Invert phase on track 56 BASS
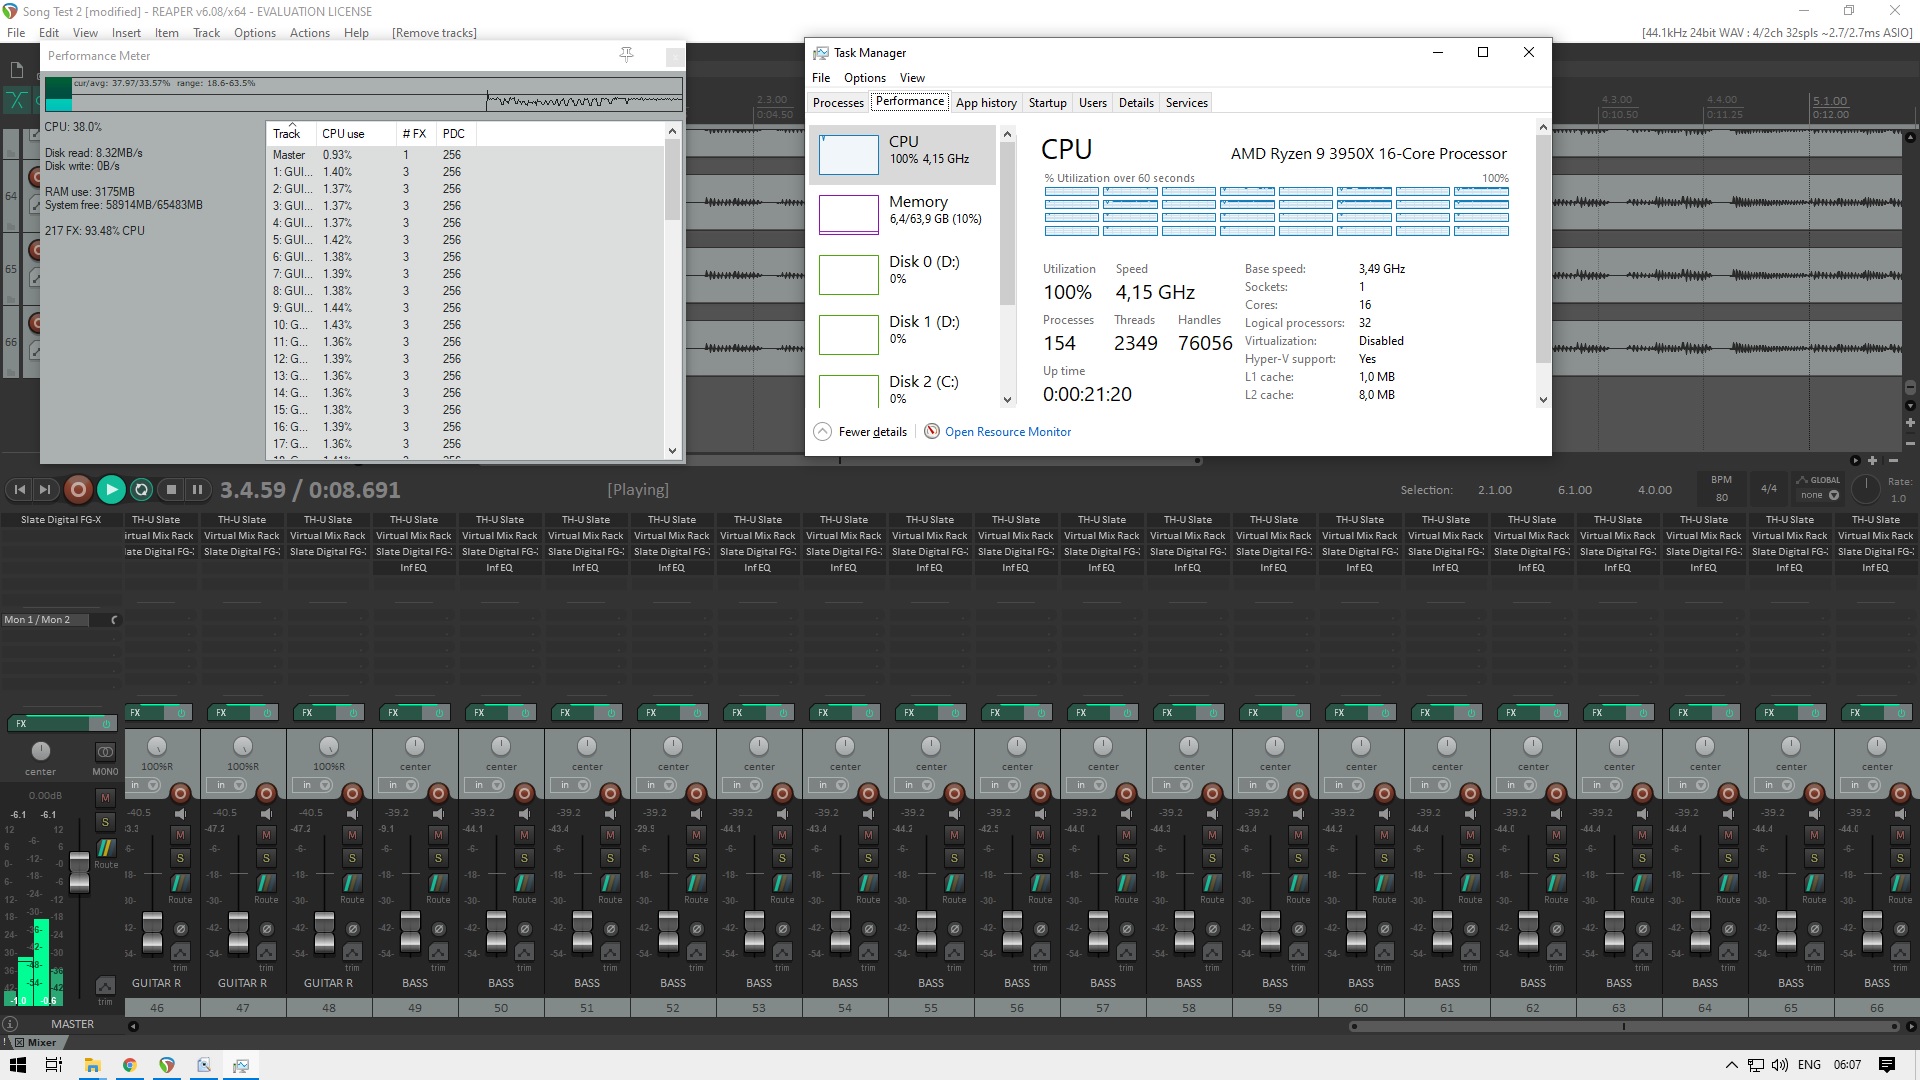1920x1080 pixels. click(1040, 929)
